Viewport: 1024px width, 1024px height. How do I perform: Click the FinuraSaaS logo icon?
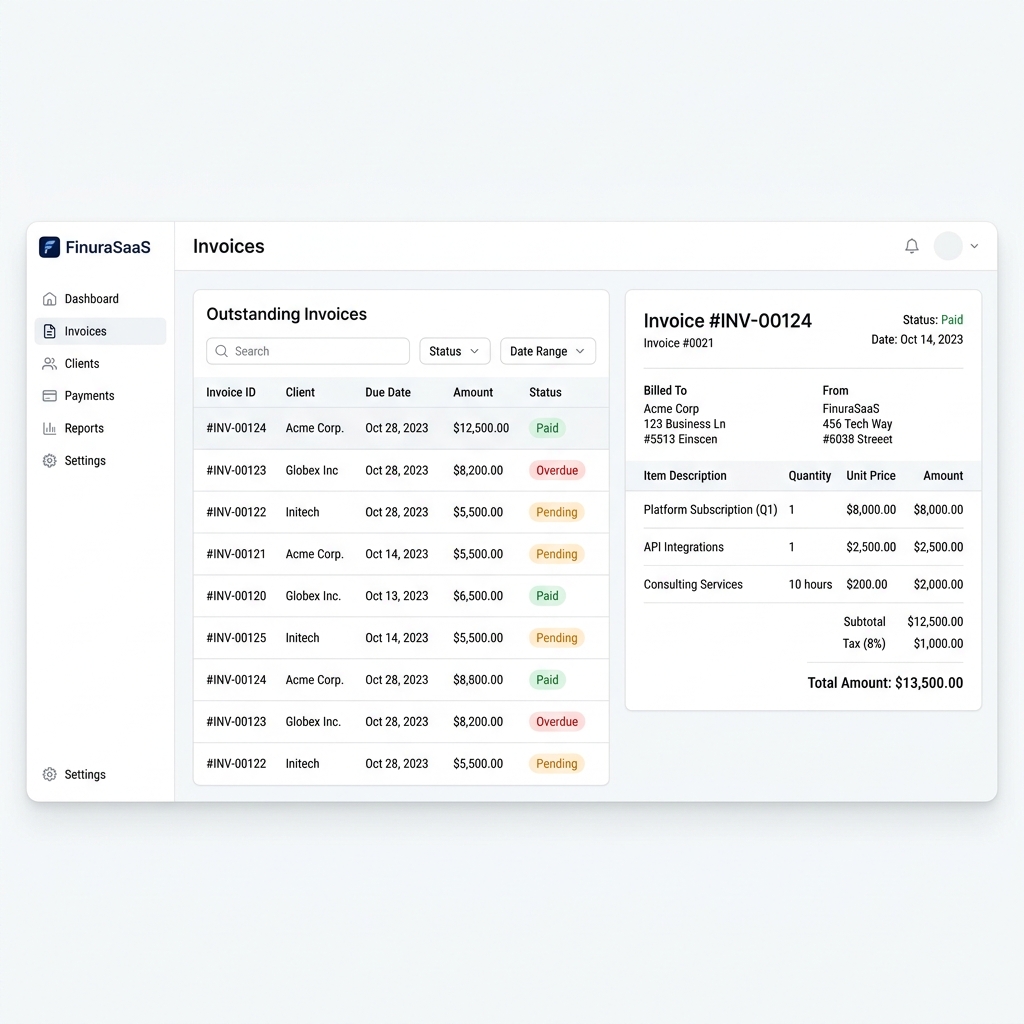(50, 247)
